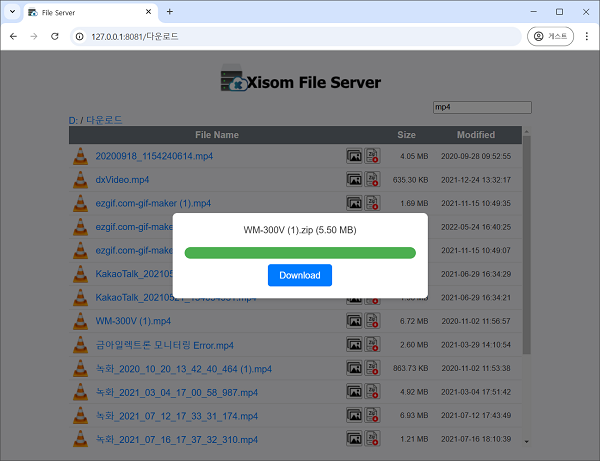Click preview image icon for dxVideo.mp4
The height and width of the screenshot is (461, 600).
[x=354, y=179]
